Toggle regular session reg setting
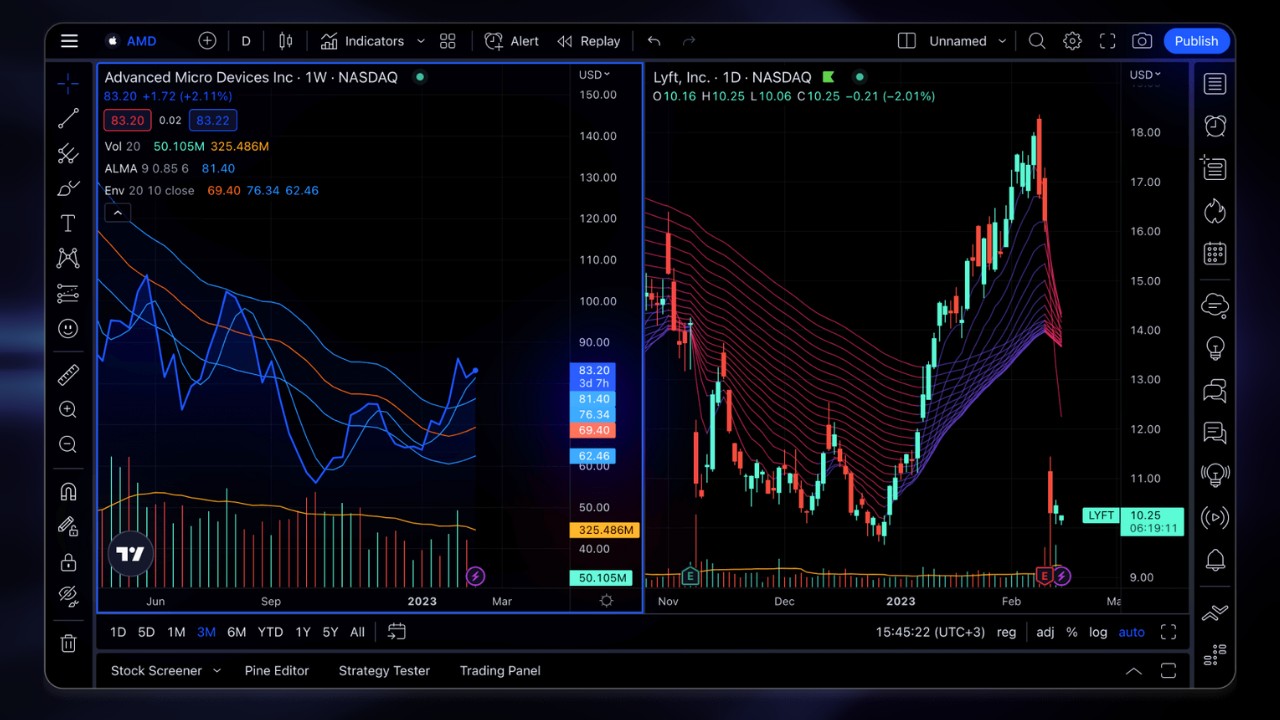Screen dimensions: 1280x720 pyautogui.click(x=1006, y=632)
